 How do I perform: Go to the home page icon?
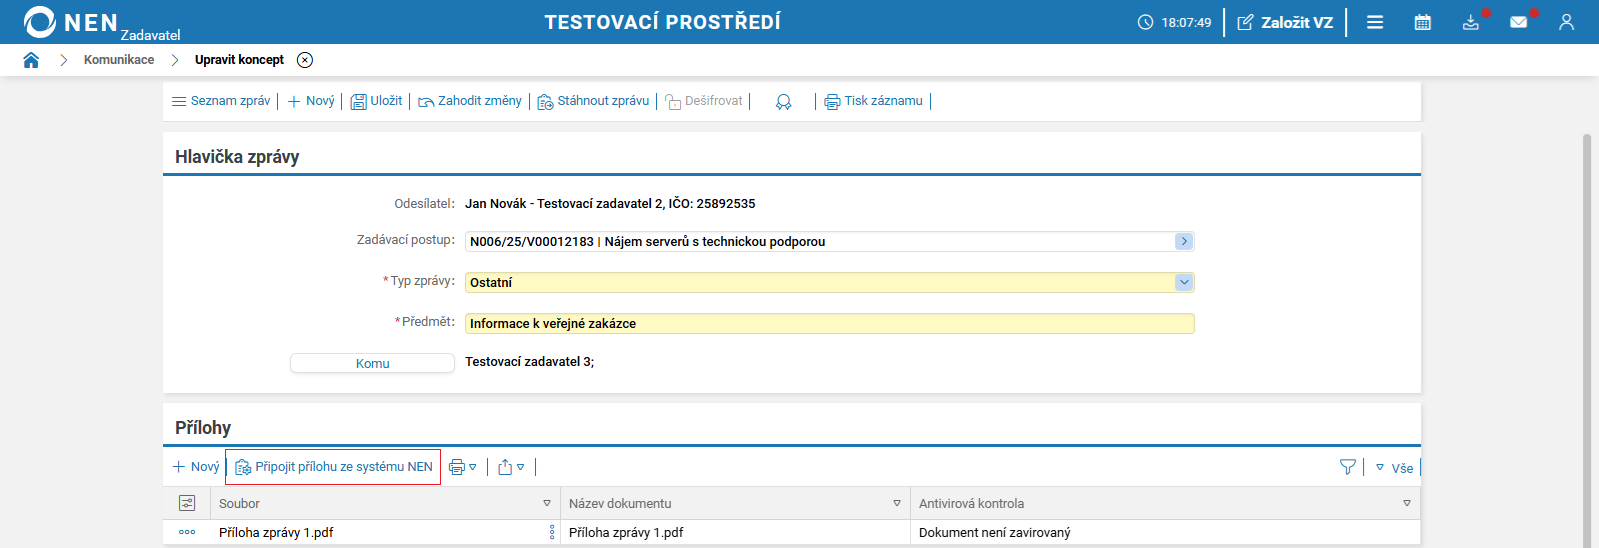click(31, 60)
